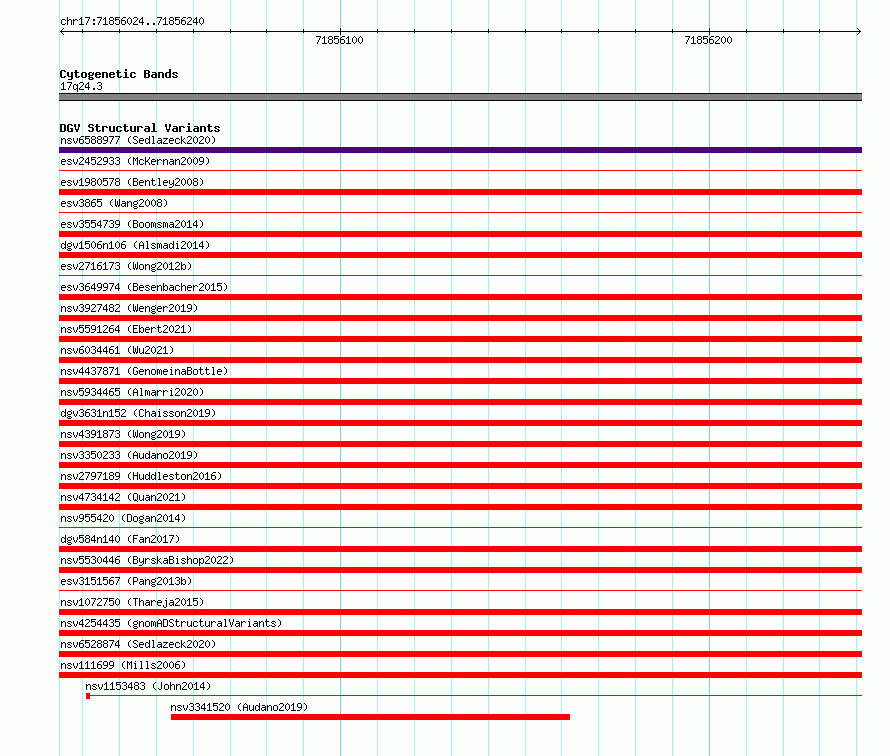890x756 pixels.
Task: Select the nsv4734142 (Quan2021) variant
Action: pos(123,497)
